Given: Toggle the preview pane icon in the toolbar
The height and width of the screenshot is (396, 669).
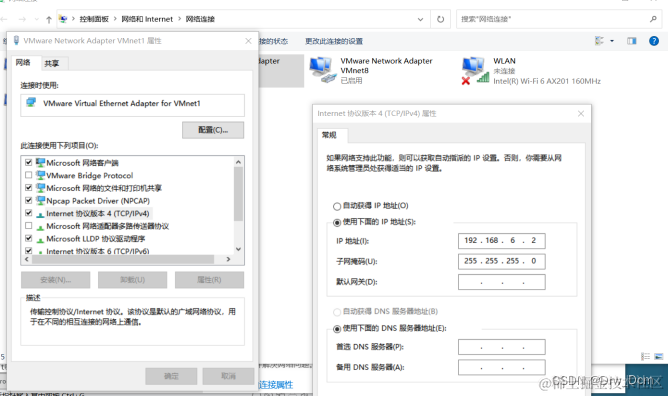Looking at the screenshot, I should 631,41.
